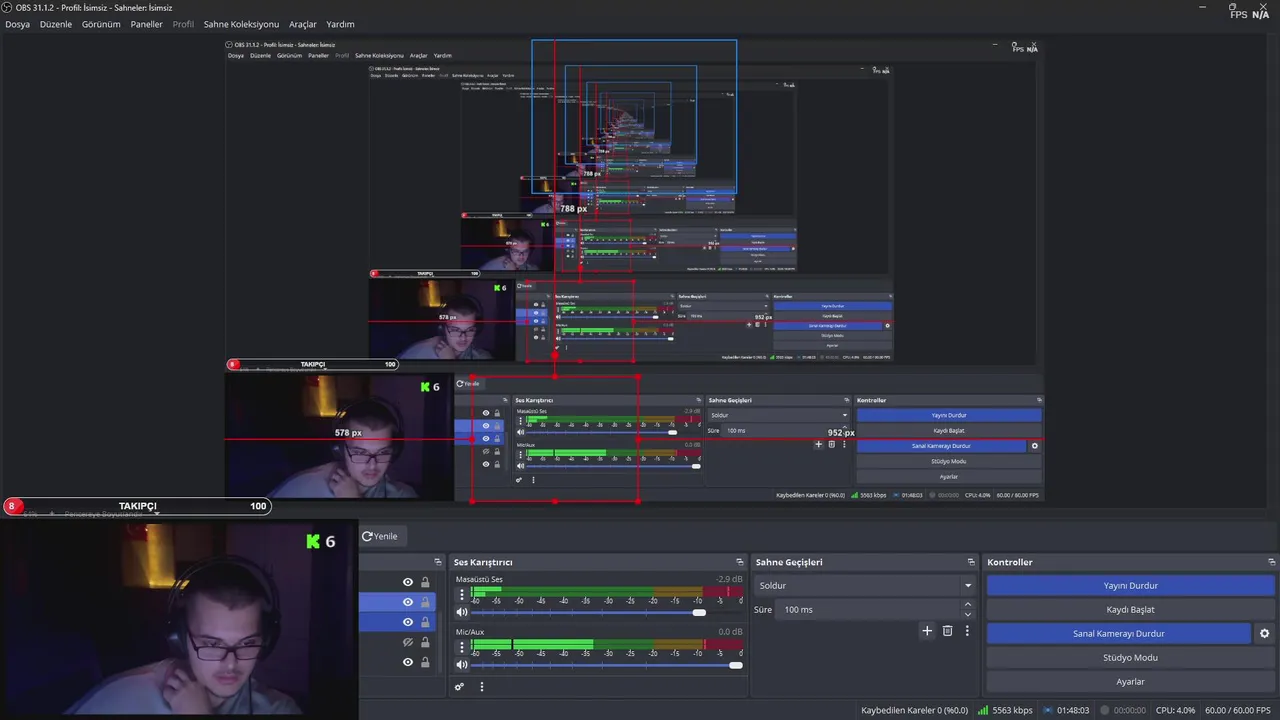
Task: Click the green bitrate bars status icon
Action: pyautogui.click(x=983, y=710)
